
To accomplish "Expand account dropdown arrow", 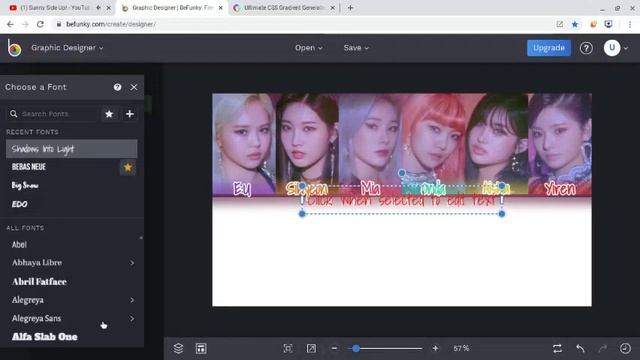I will pos(626,48).
